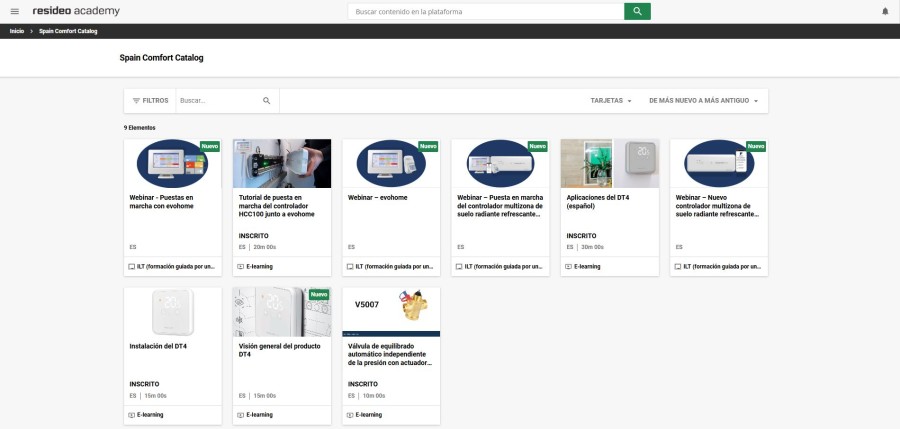
Task: Click INSCRITO label on Tutorial HCC100 card
Action: (x=253, y=236)
